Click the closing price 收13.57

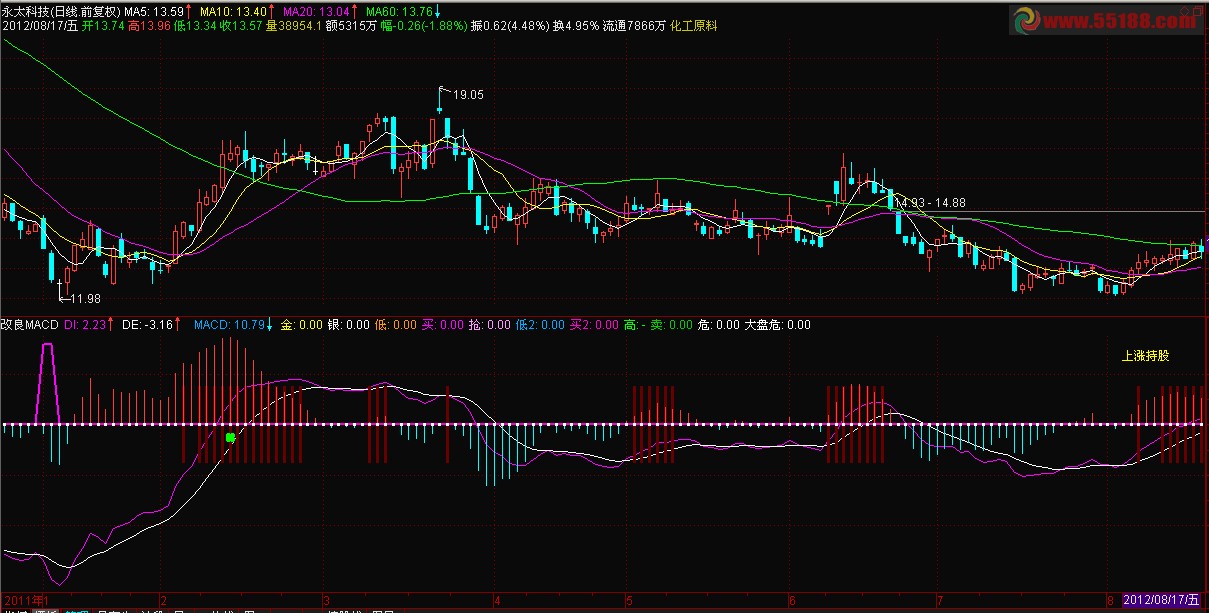pyautogui.click(x=241, y=25)
